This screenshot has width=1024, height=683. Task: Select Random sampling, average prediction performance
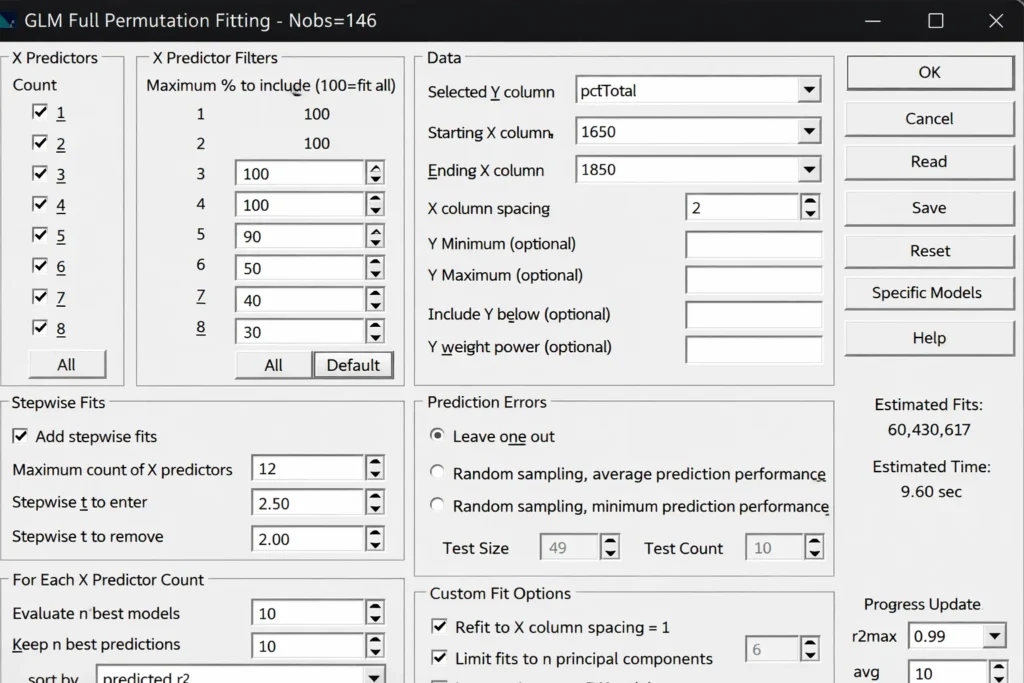click(x=437, y=474)
